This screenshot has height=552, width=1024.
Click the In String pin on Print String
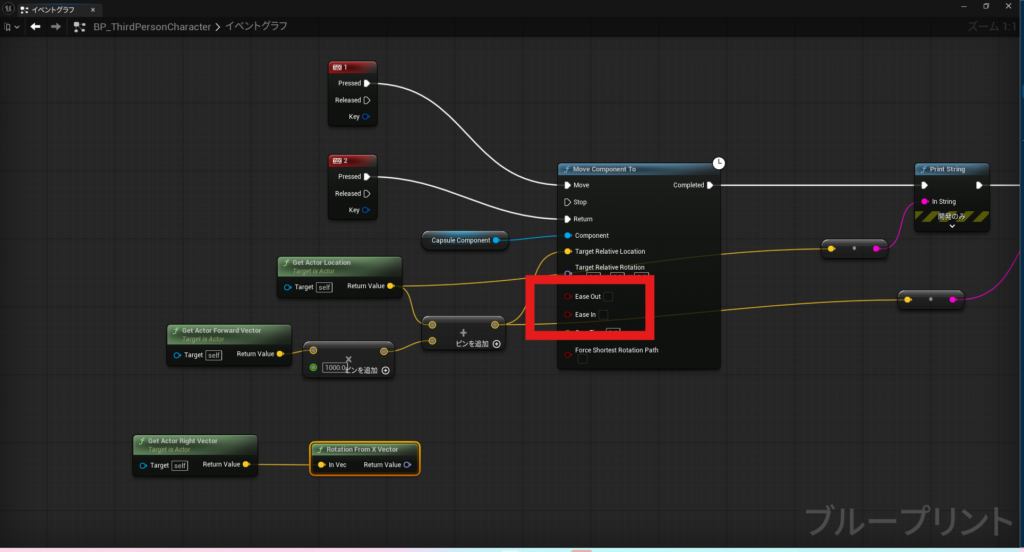924,202
